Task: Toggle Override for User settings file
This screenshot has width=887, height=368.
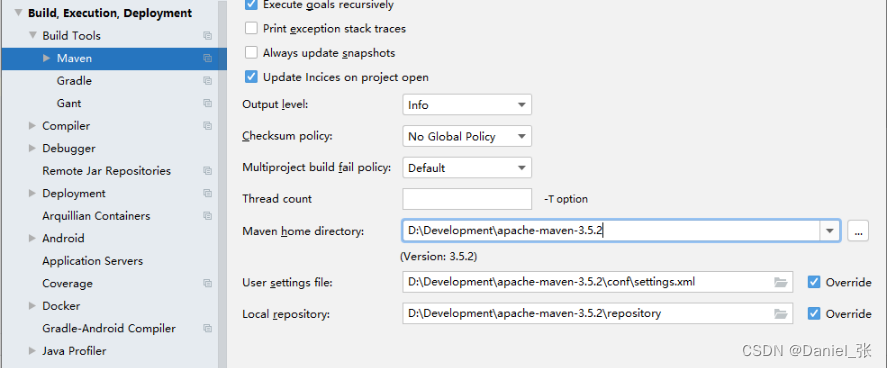Action: (x=814, y=282)
